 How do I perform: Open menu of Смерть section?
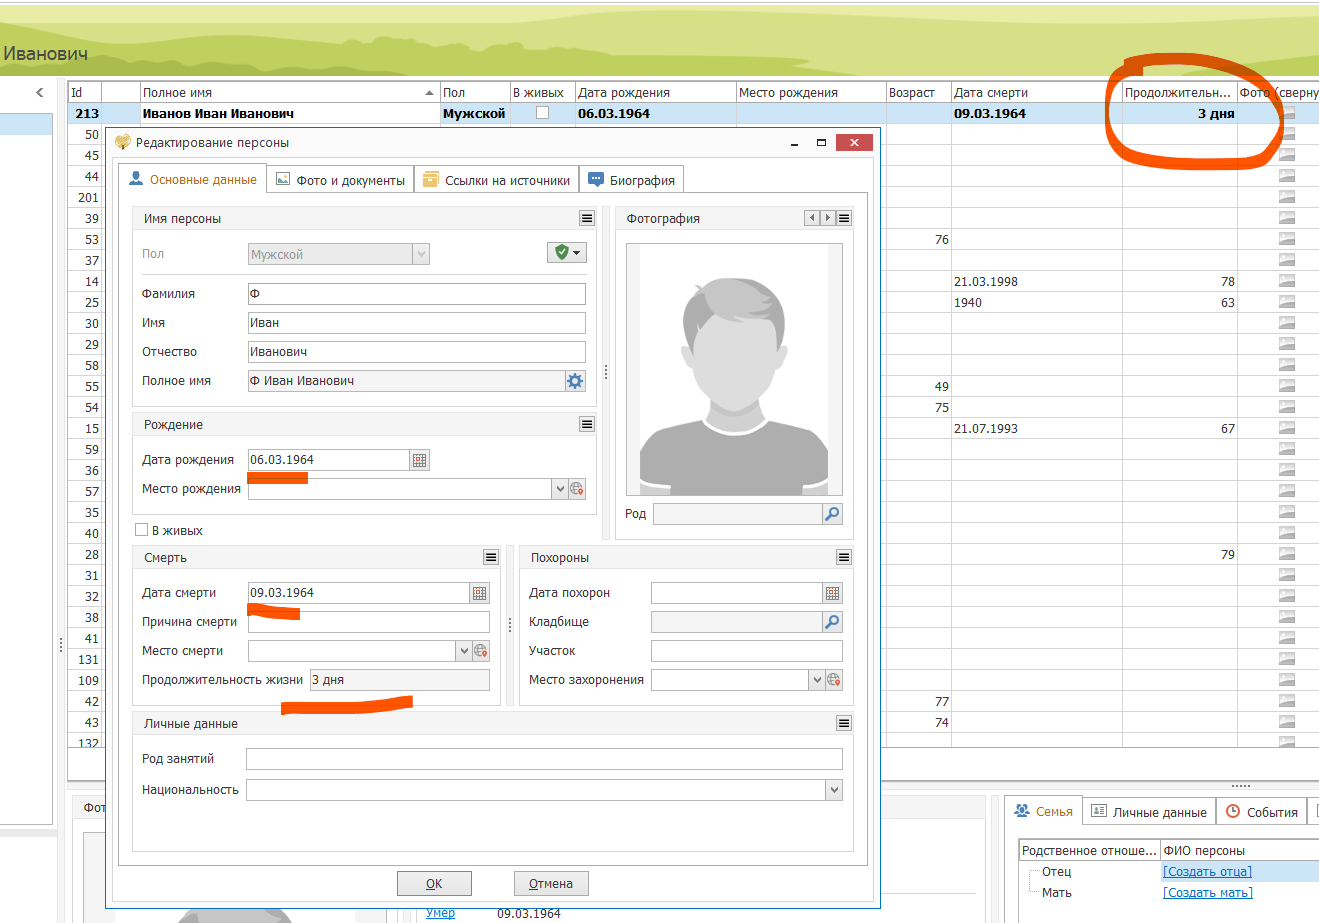point(491,557)
